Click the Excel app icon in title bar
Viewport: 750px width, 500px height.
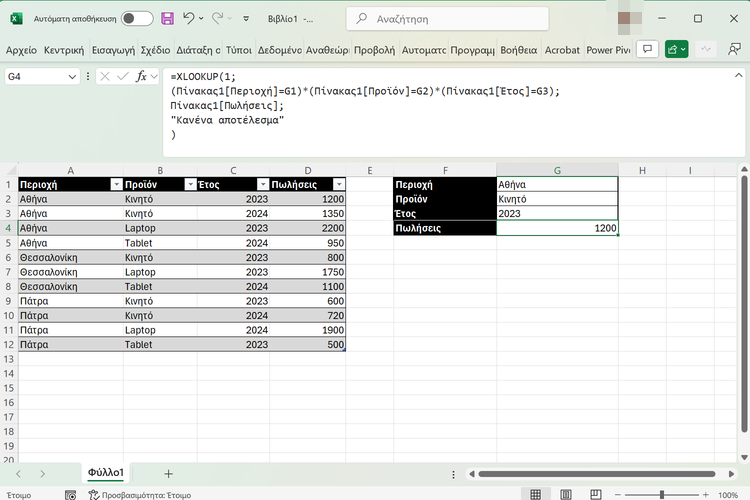(16, 19)
